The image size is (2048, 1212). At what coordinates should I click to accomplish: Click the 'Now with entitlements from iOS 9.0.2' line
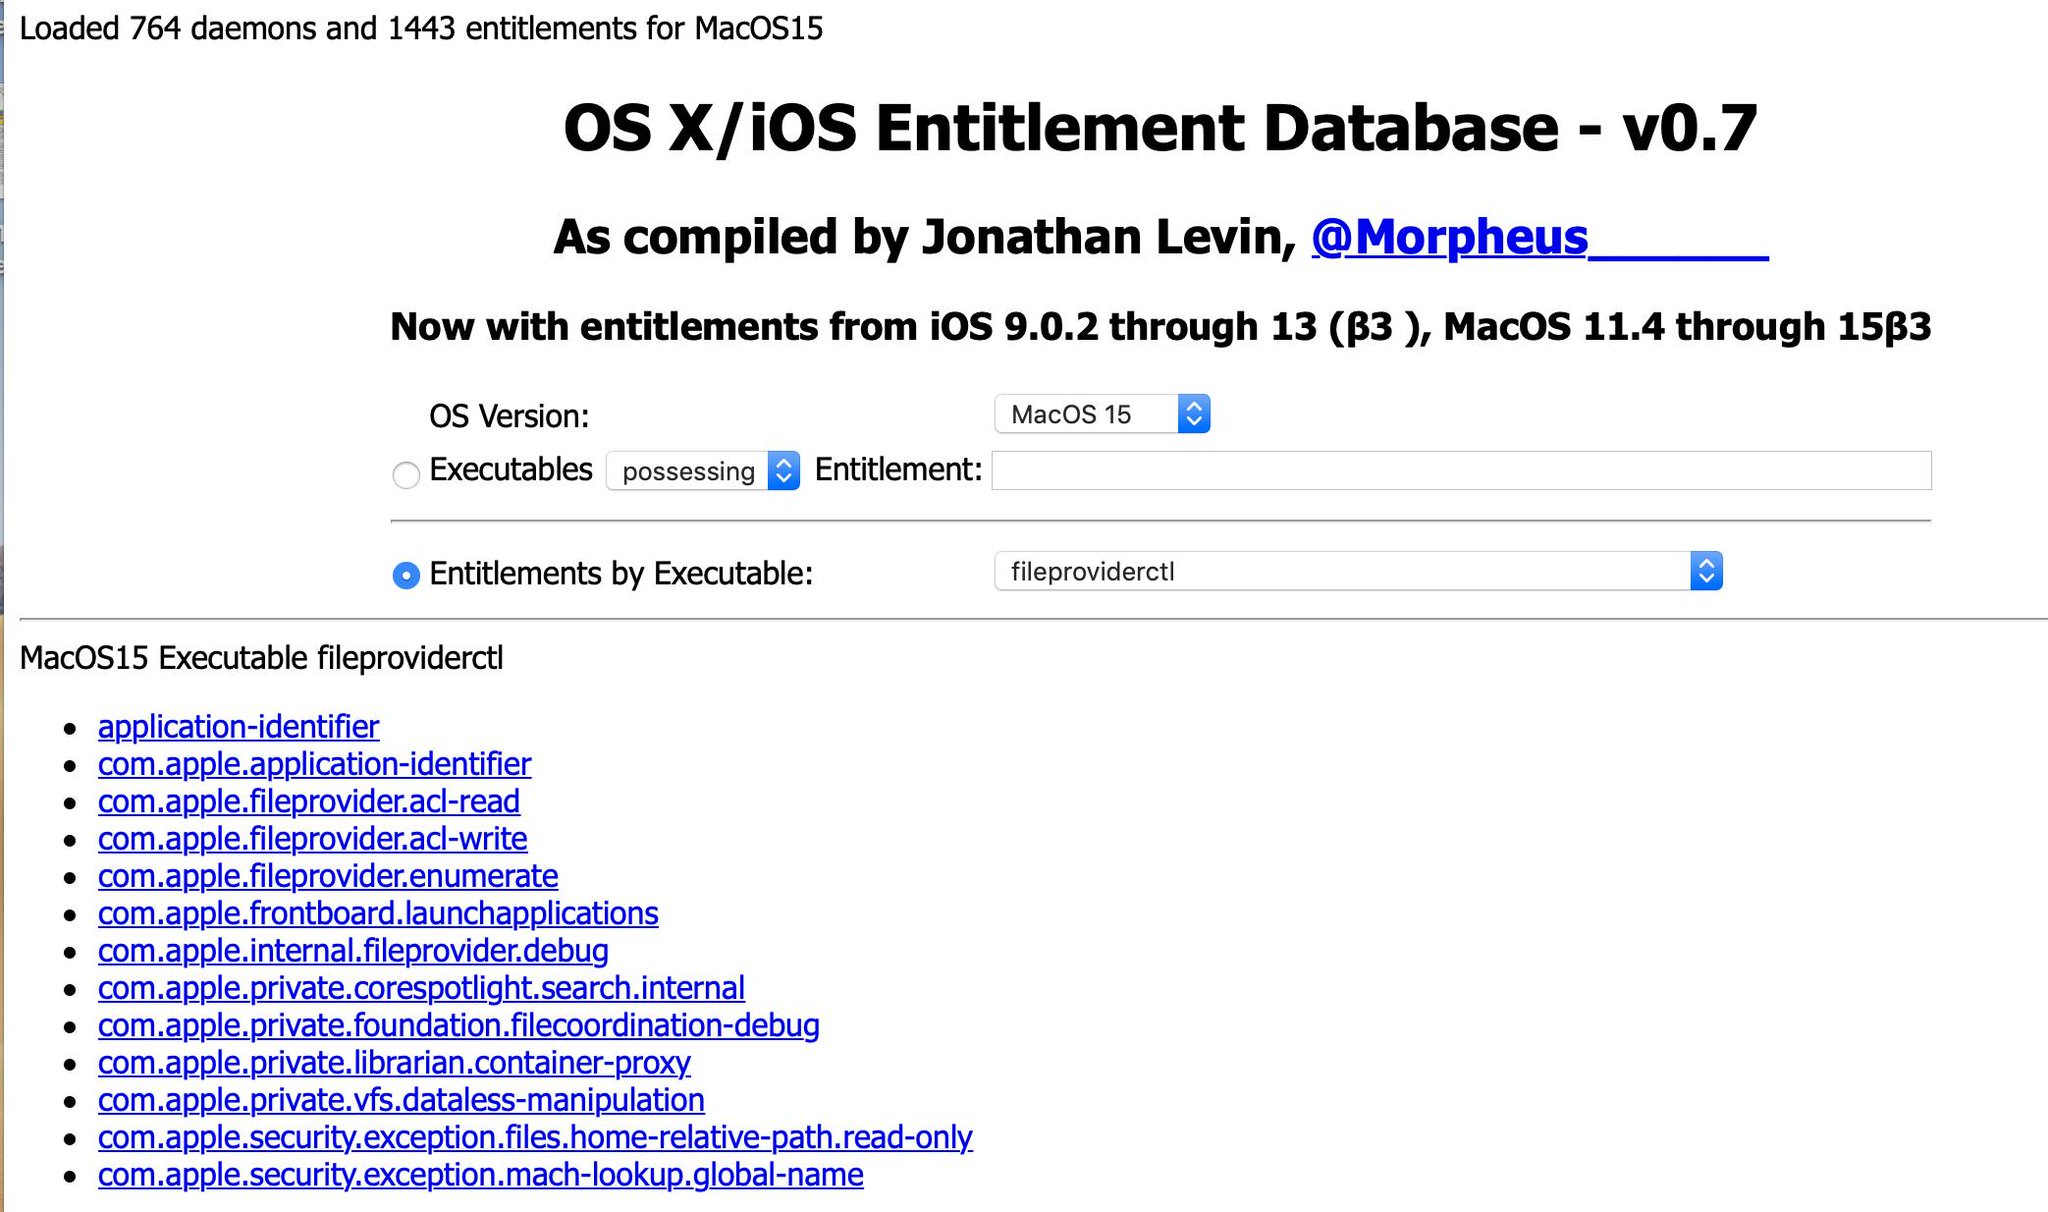tap(1160, 327)
